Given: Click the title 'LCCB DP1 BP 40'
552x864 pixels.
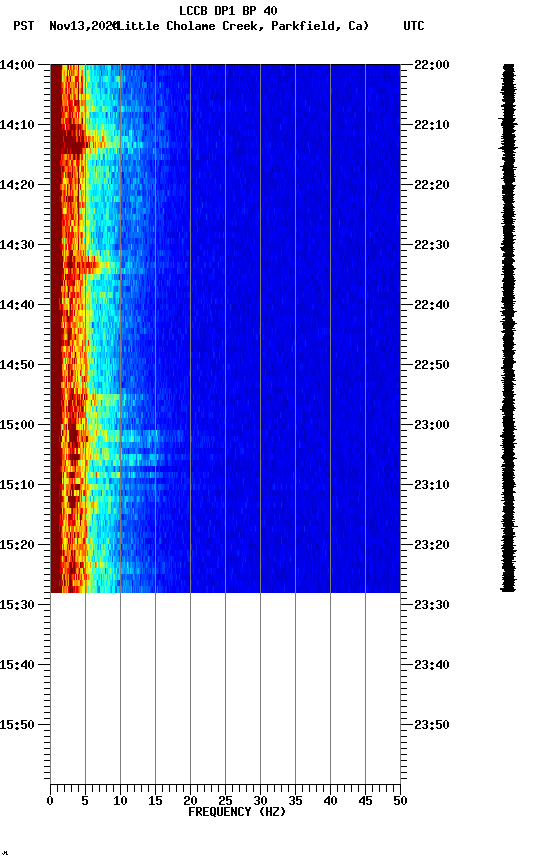Looking at the screenshot, I should pyautogui.click(x=228, y=10).
